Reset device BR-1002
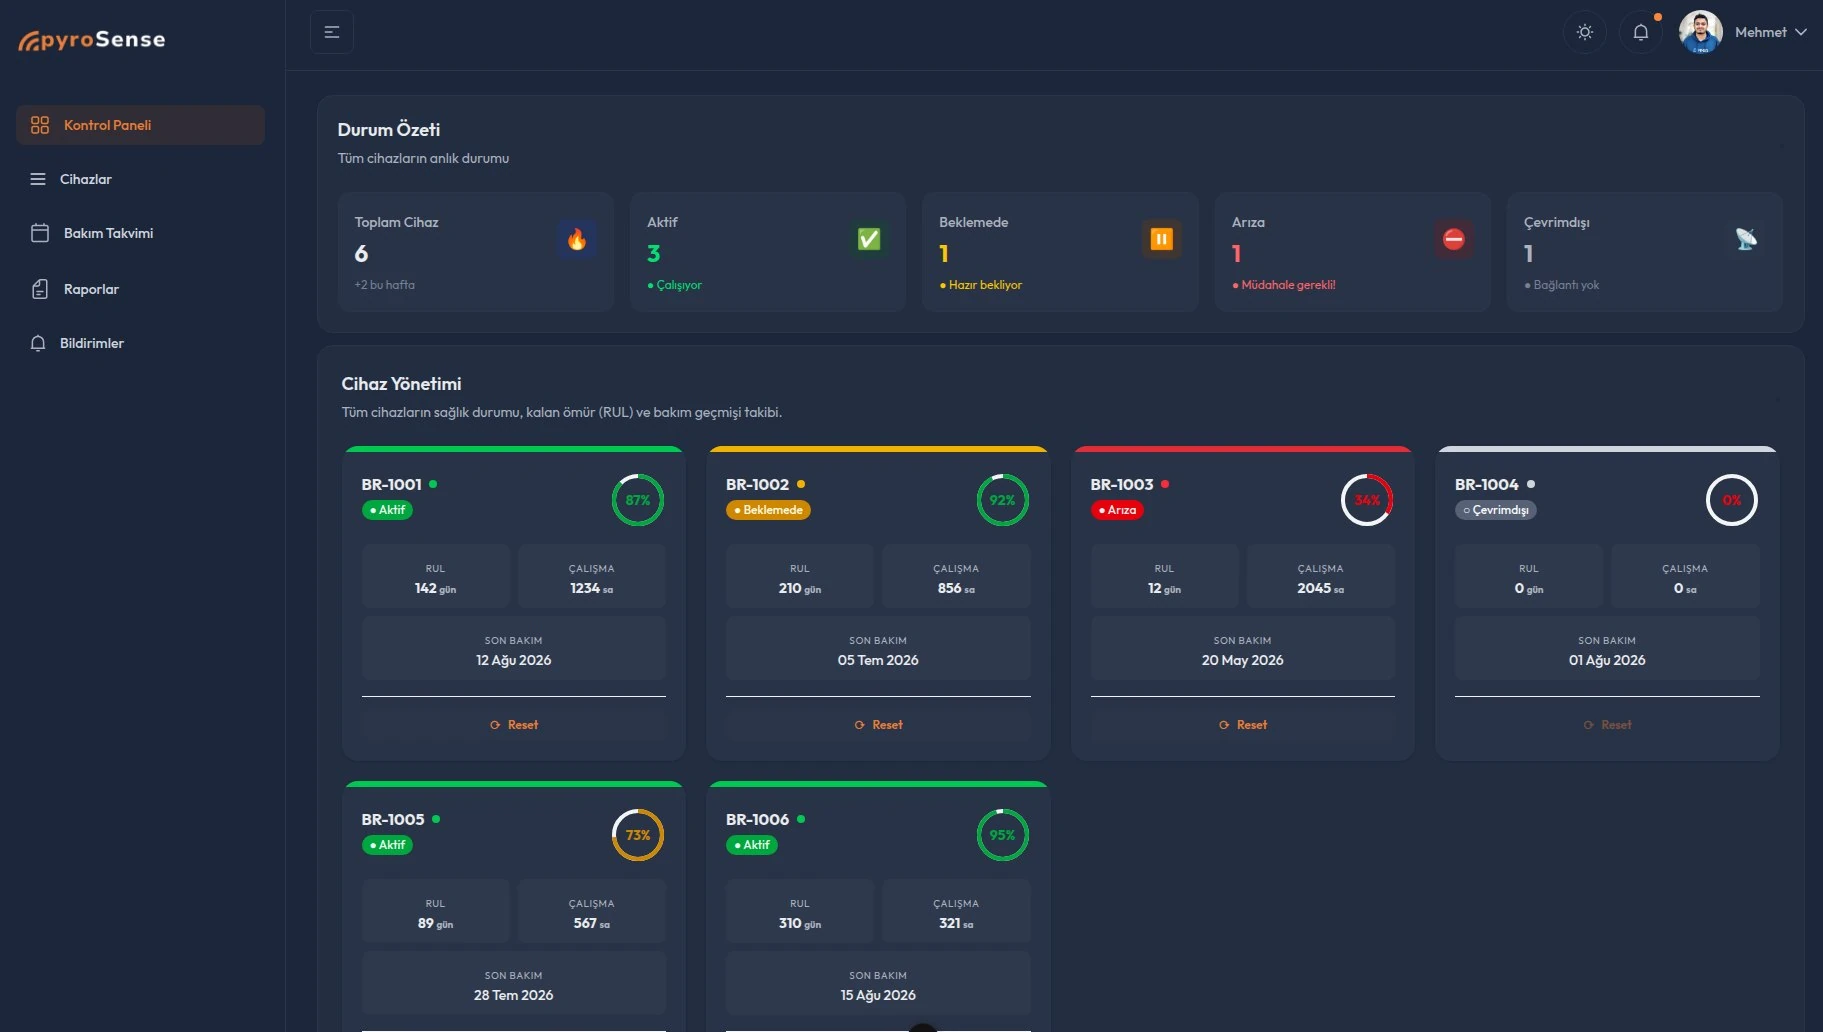Image resolution: width=1823 pixels, height=1032 pixels. [878, 725]
